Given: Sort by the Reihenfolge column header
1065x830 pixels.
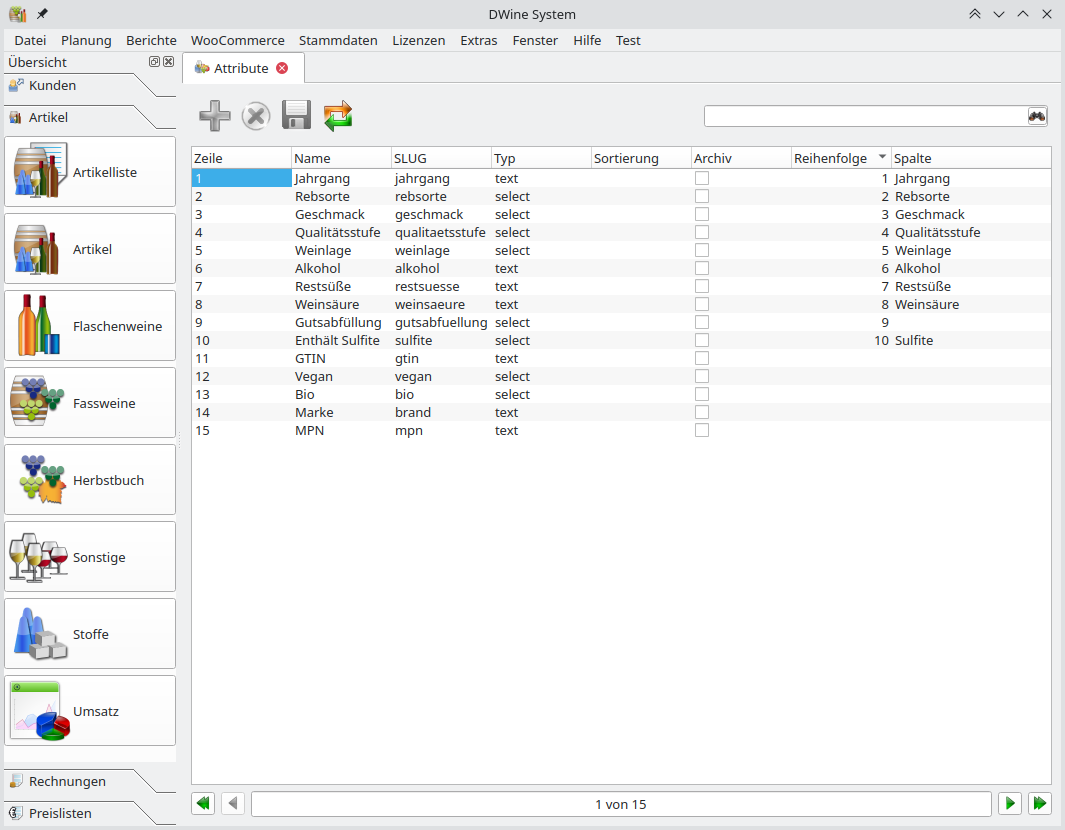Looking at the screenshot, I should (x=841, y=158).
